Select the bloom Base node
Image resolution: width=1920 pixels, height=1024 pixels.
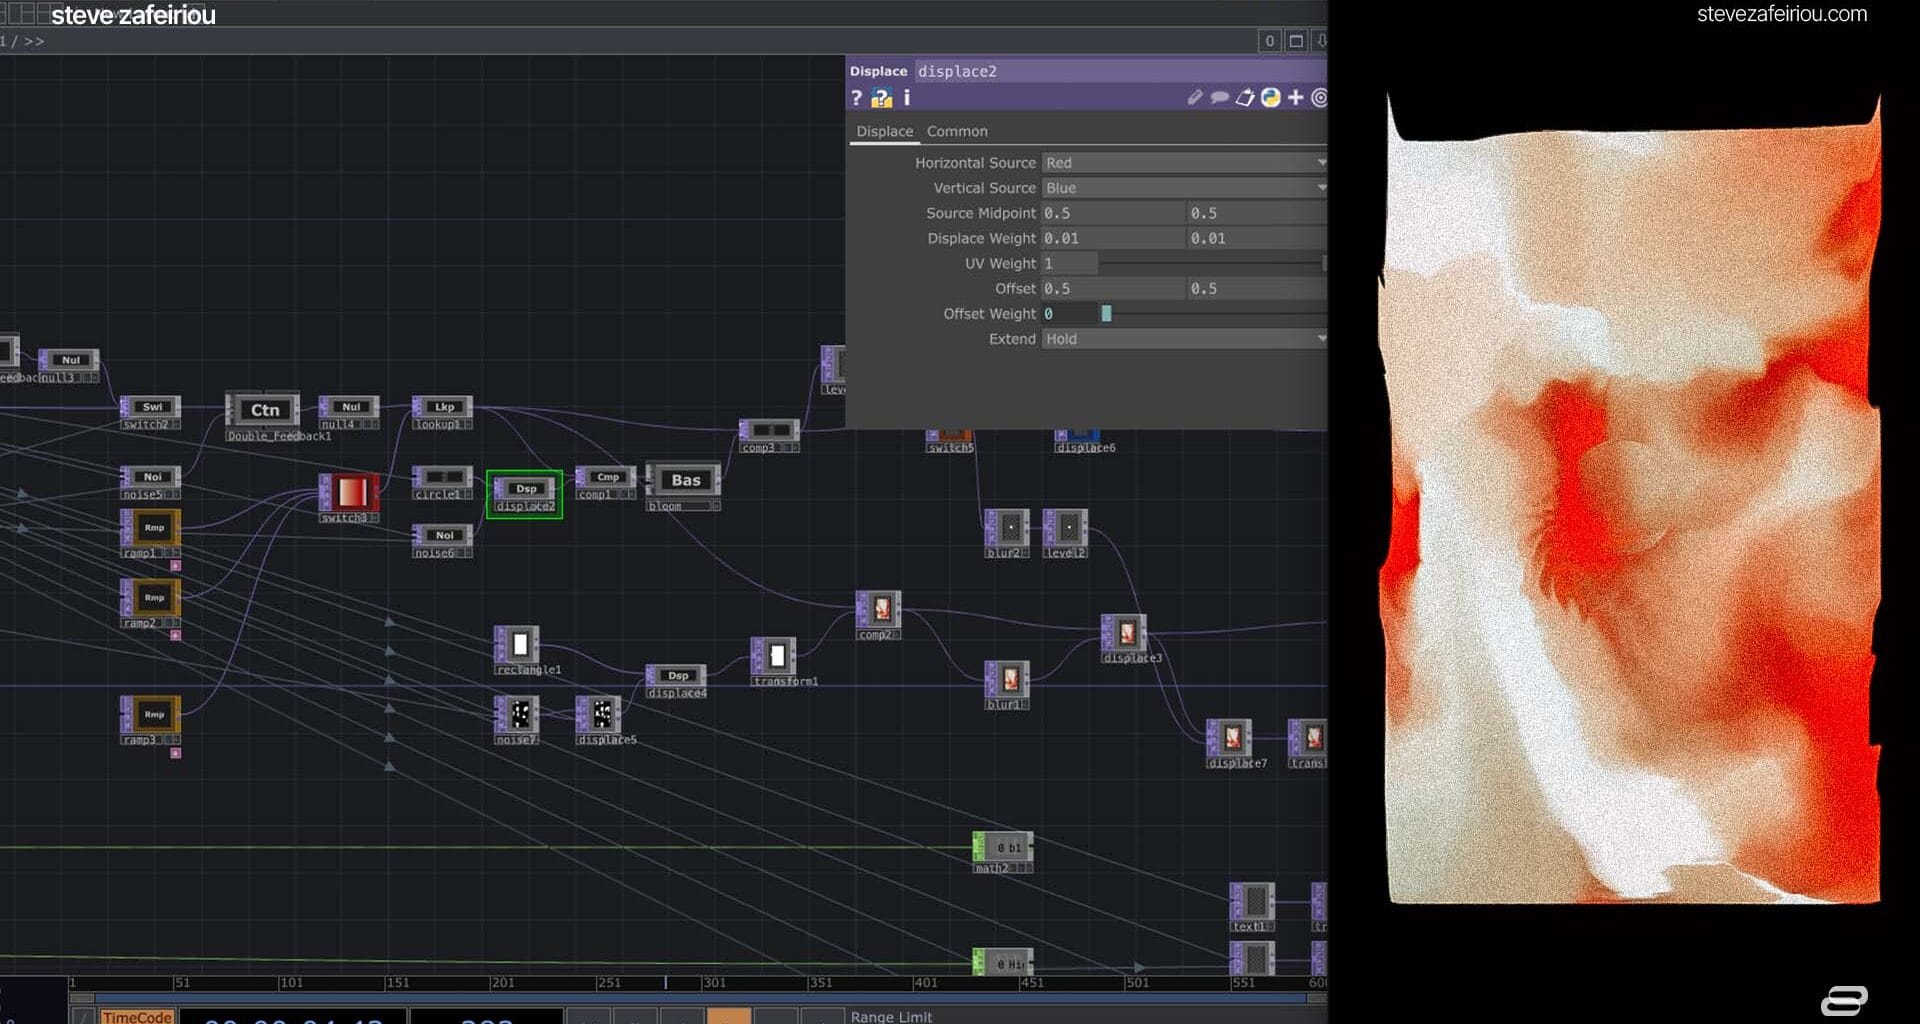pos(684,481)
